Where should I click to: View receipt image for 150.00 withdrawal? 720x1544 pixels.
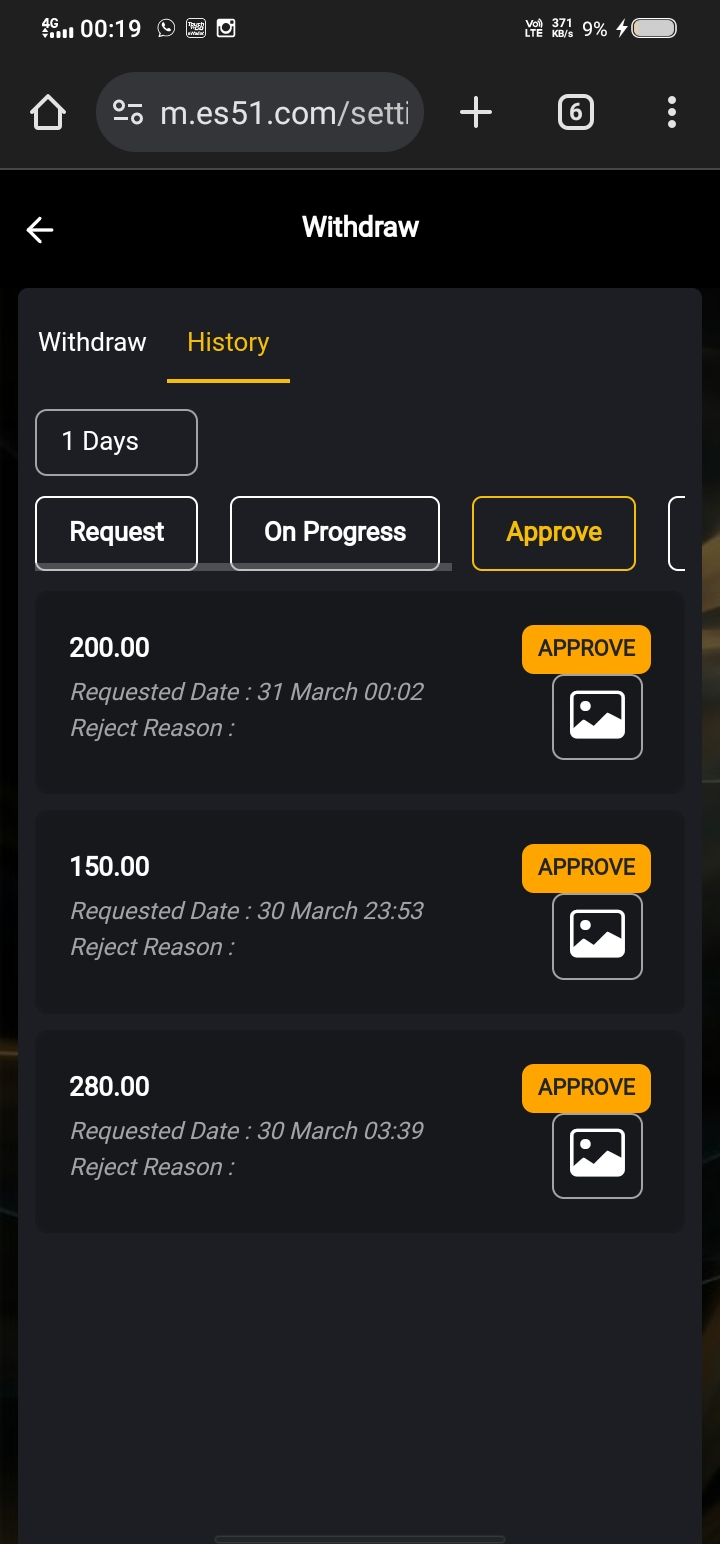tap(597, 936)
